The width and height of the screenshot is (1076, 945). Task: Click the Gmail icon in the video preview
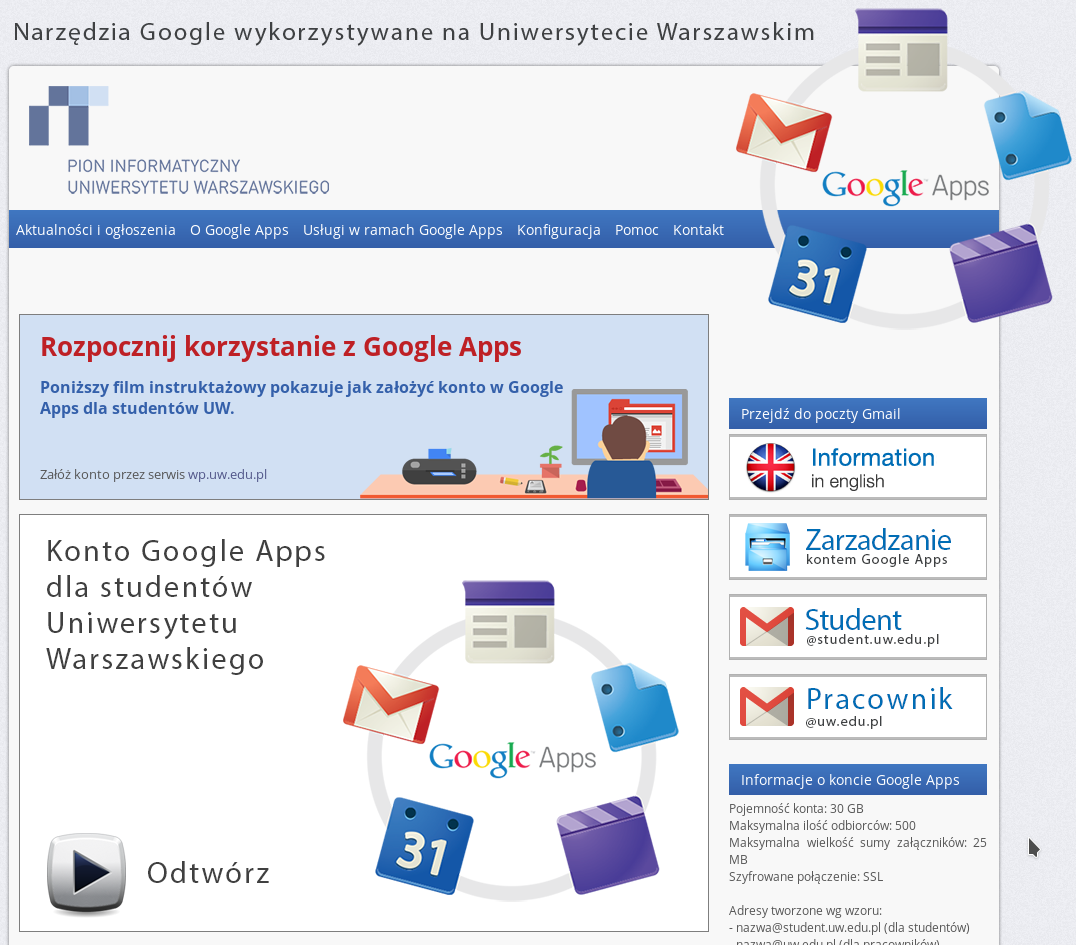click(x=390, y=705)
